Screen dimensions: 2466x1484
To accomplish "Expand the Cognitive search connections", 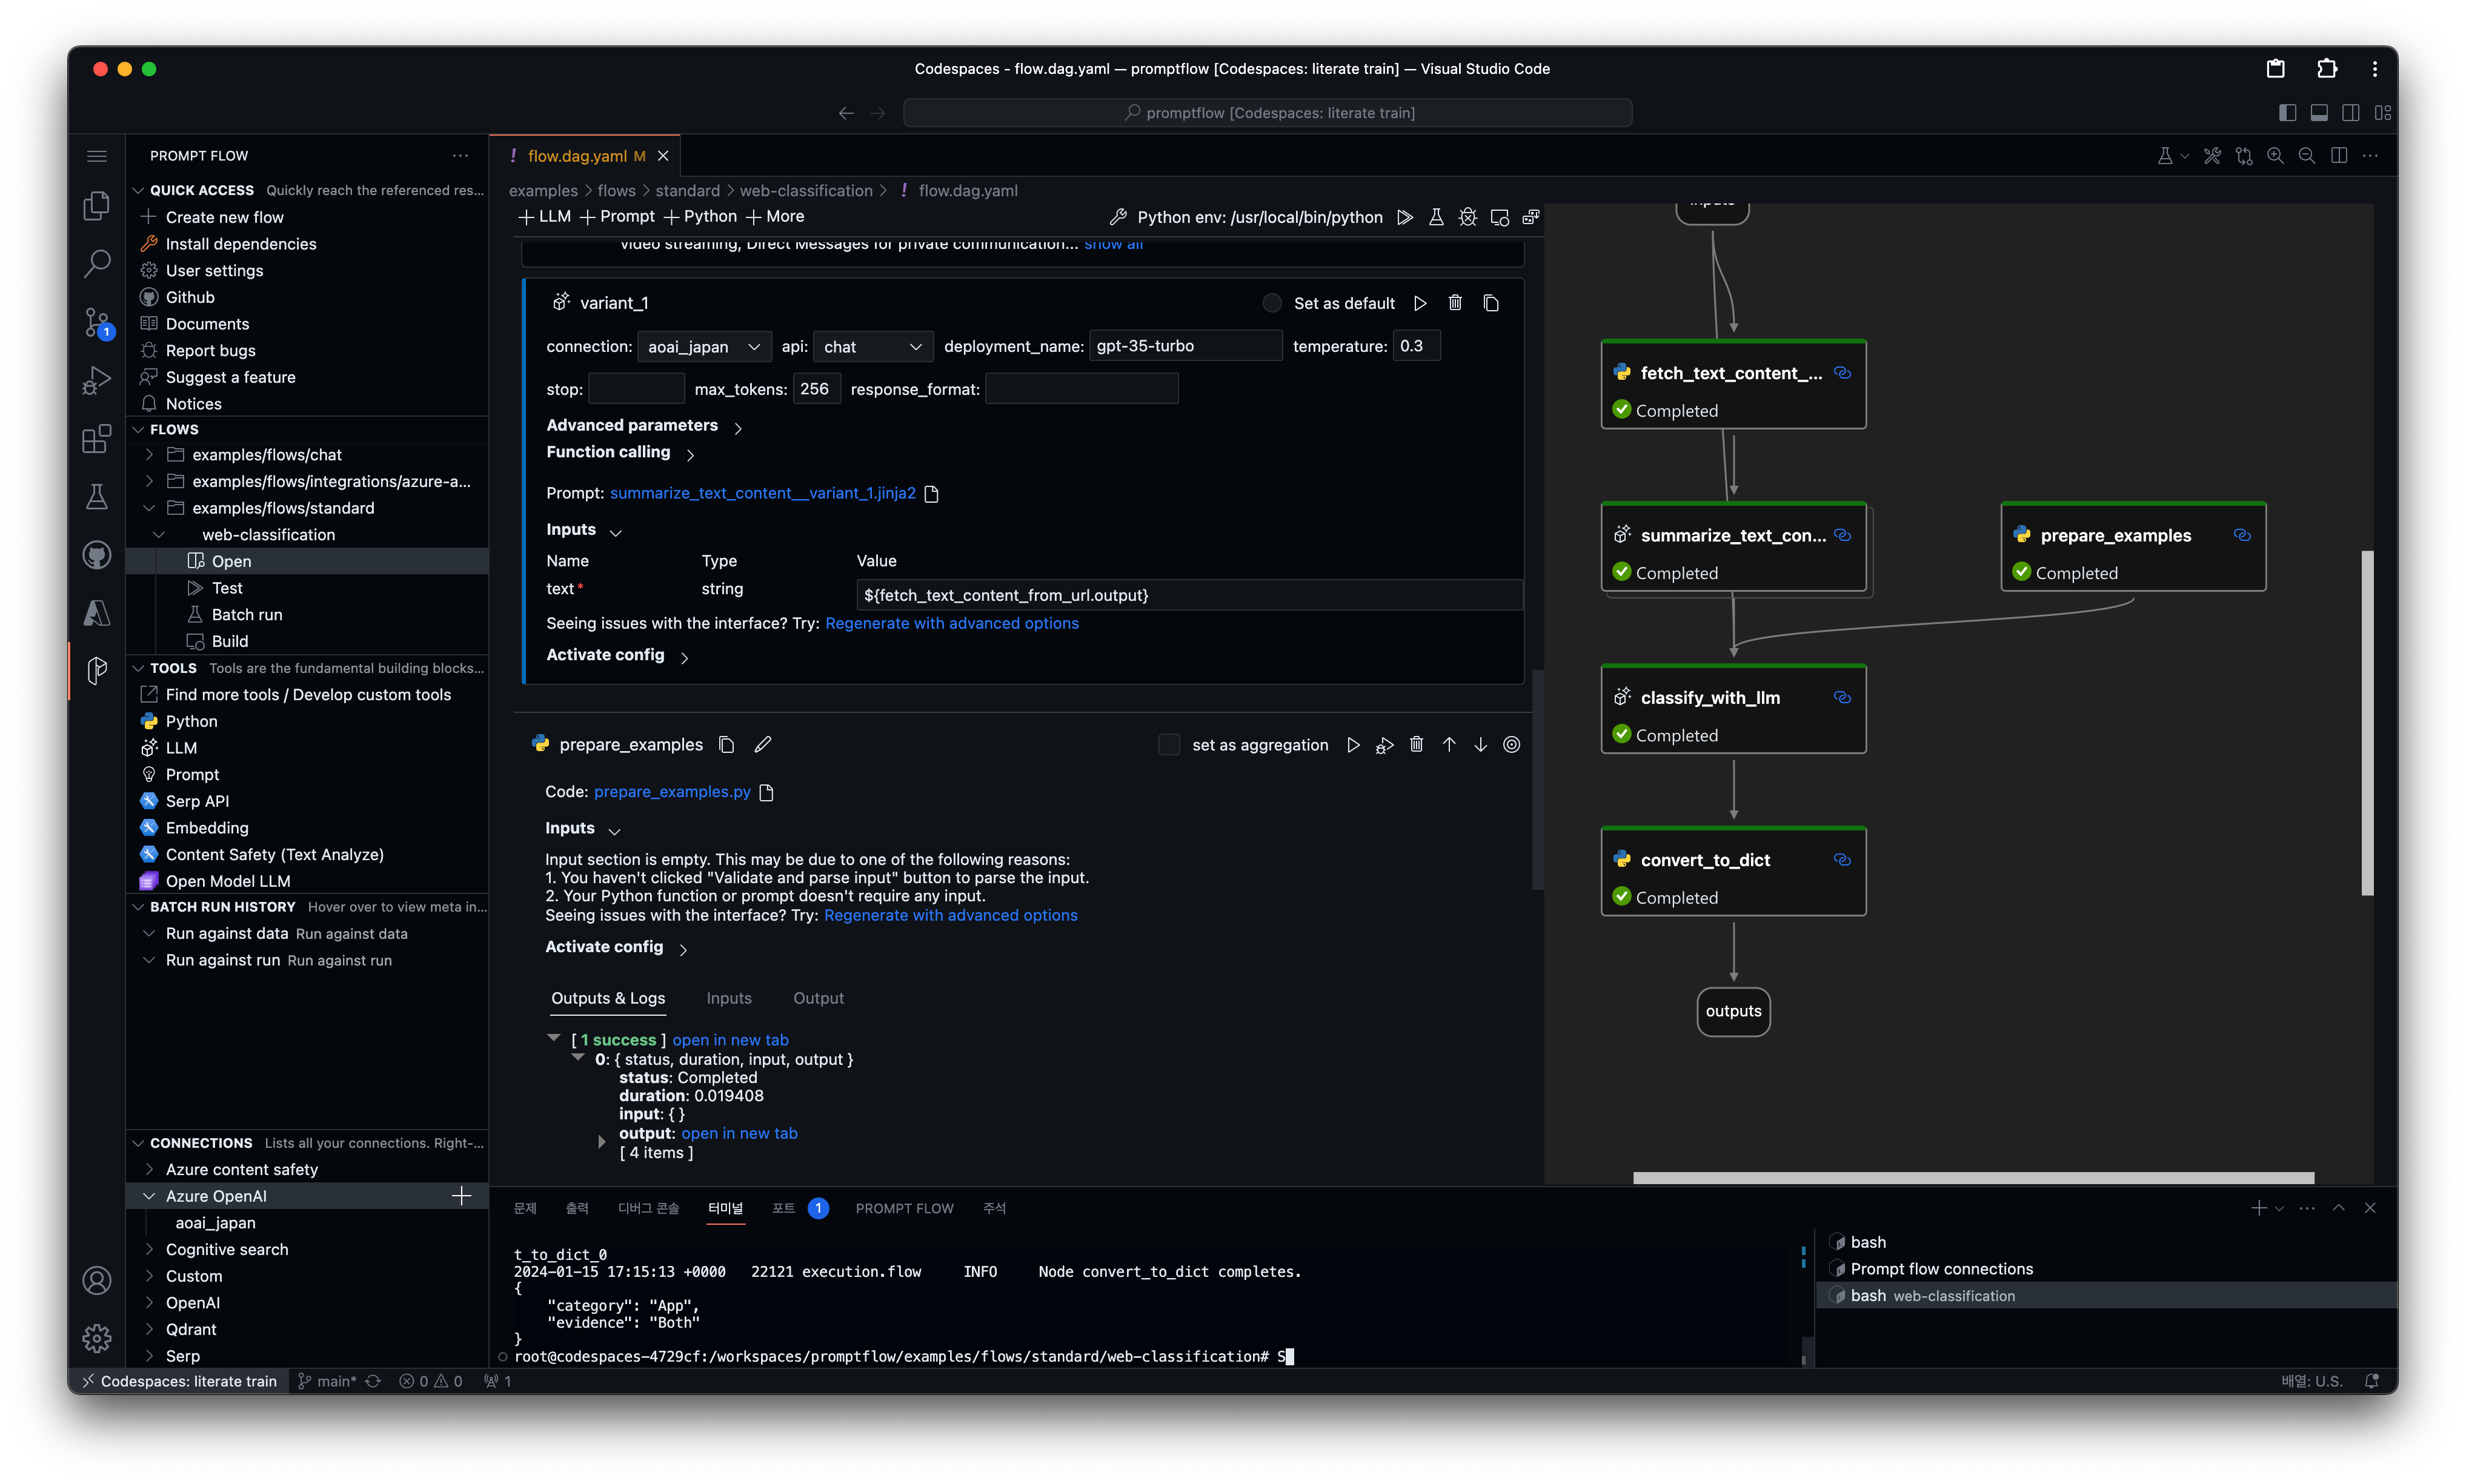I will (150, 1249).
